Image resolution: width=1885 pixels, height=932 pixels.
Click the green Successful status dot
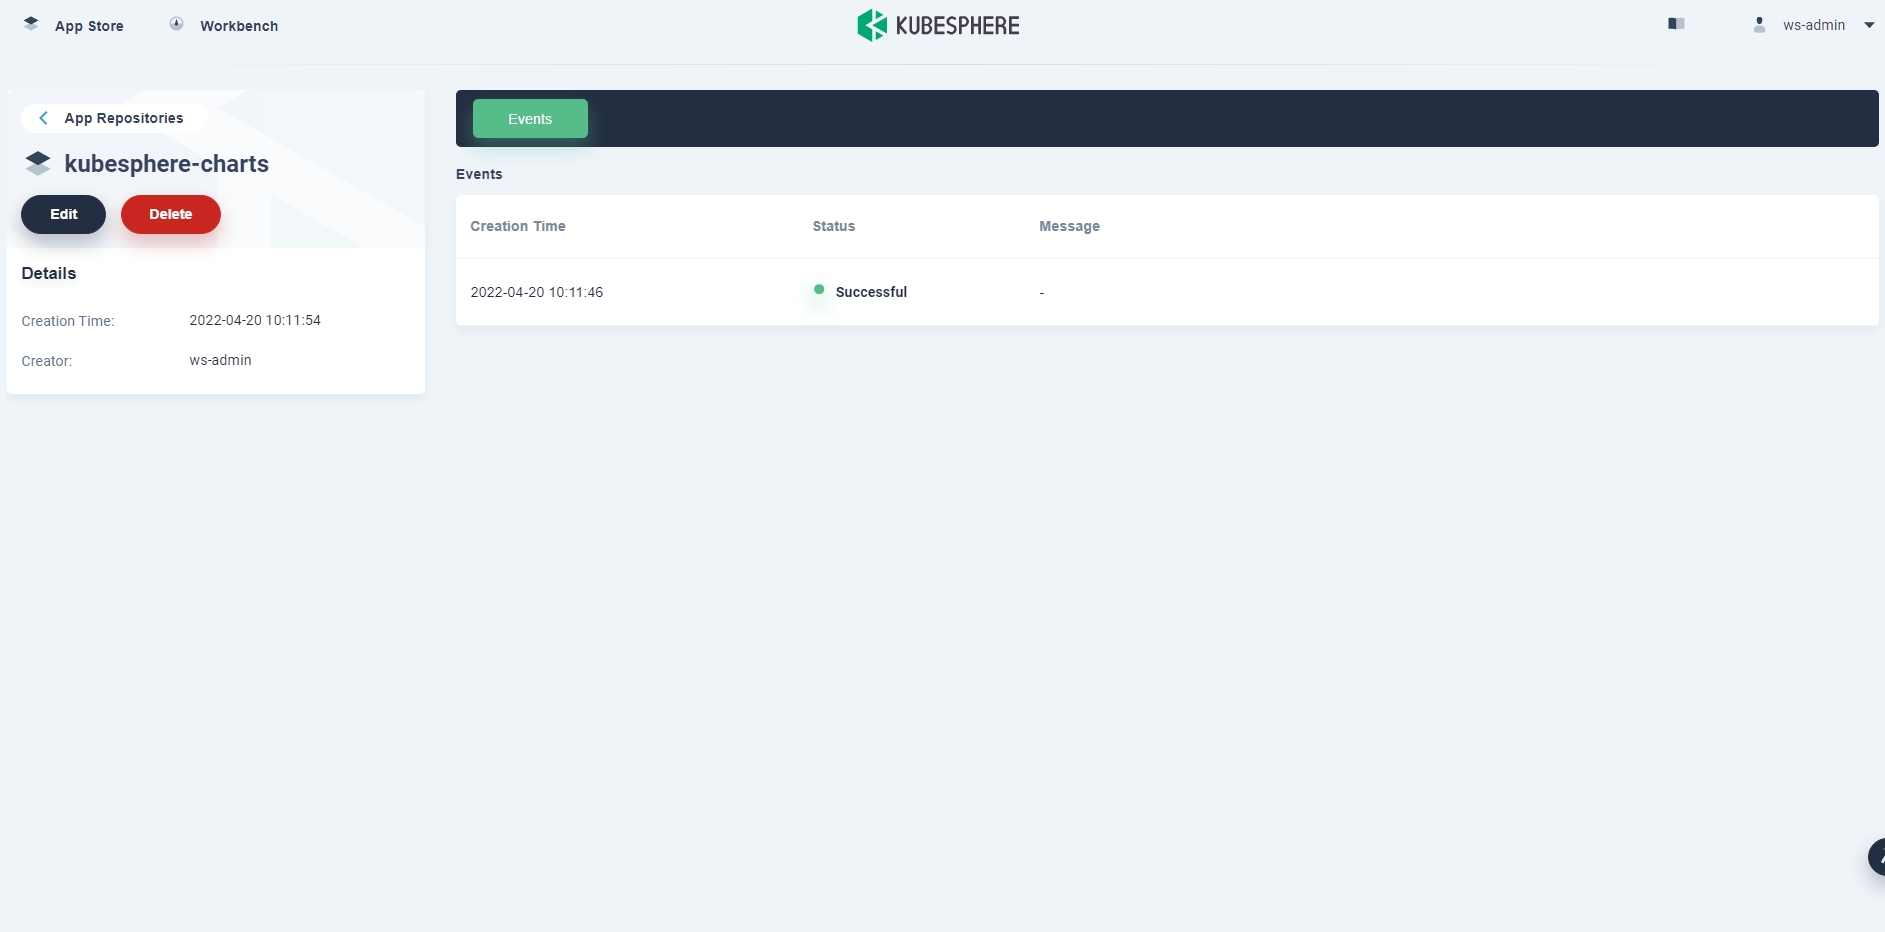[819, 290]
